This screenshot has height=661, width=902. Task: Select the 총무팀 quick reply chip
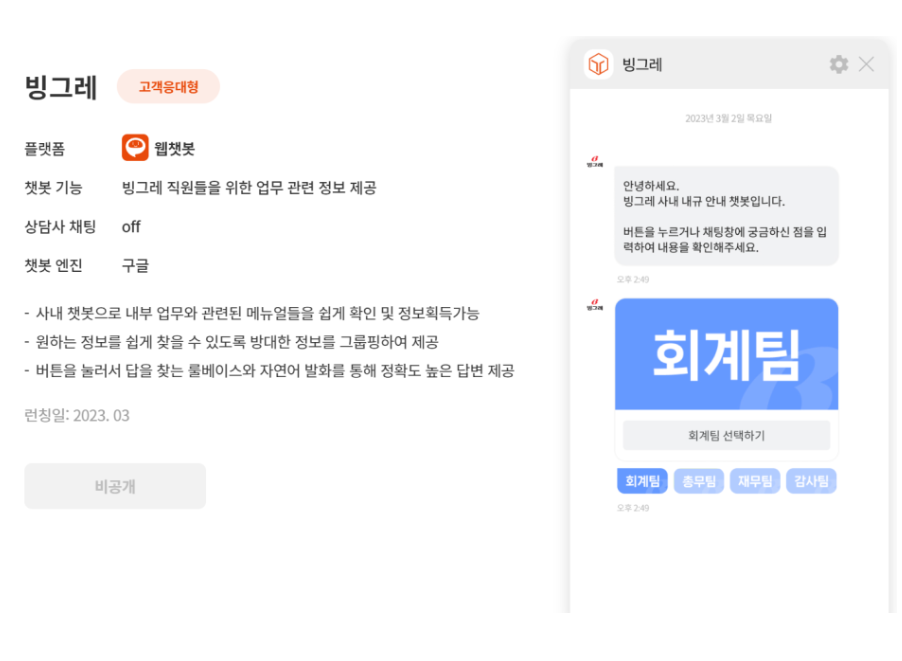point(698,481)
